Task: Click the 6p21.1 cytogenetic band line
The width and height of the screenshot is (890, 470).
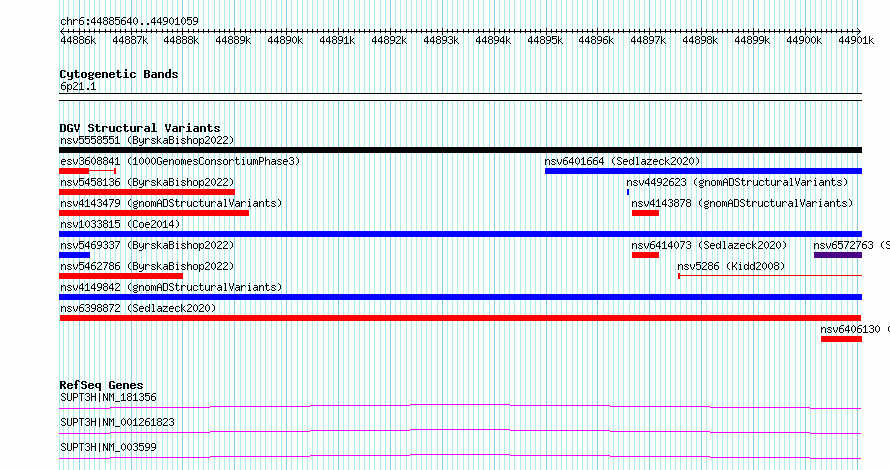Action: point(460,97)
